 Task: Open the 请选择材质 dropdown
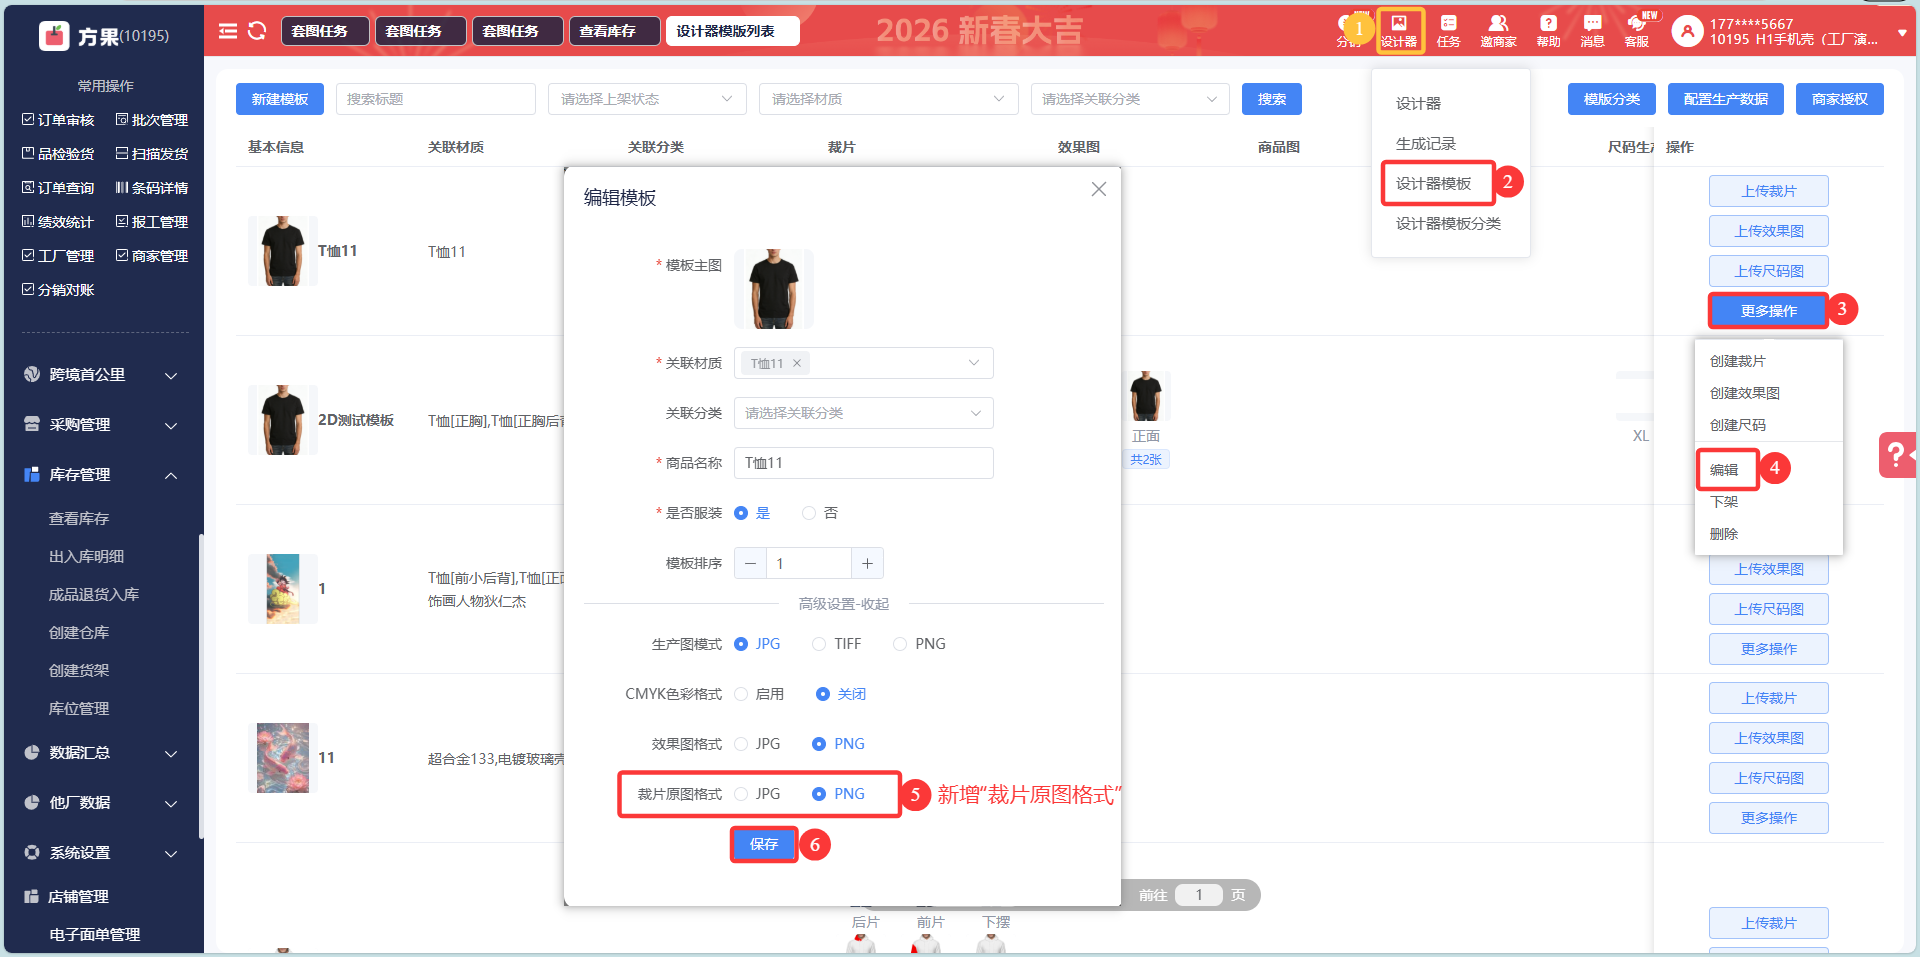coord(888,99)
